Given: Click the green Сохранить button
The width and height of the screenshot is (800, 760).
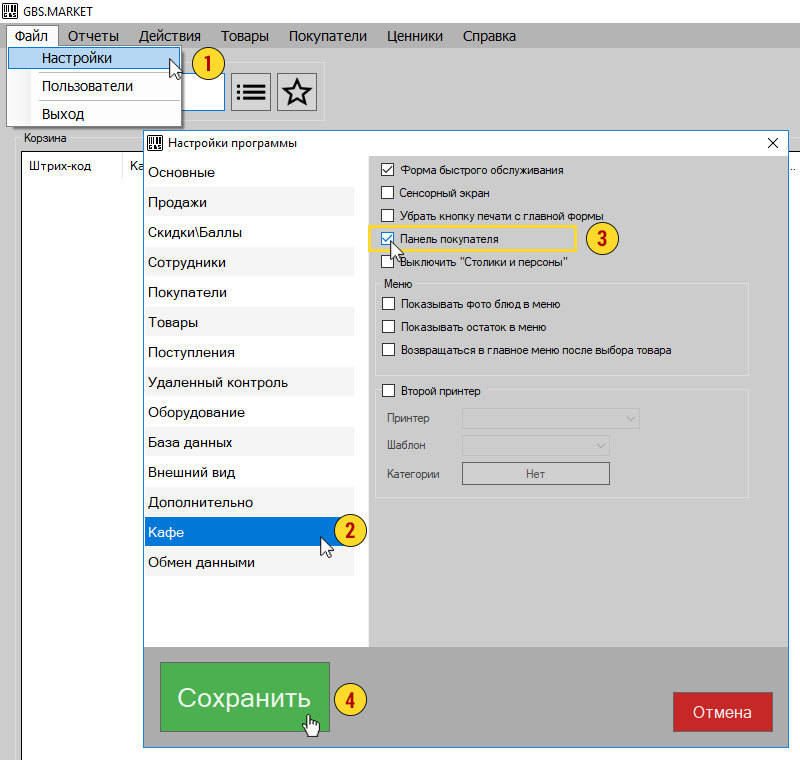Looking at the screenshot, I should (245, 697).
